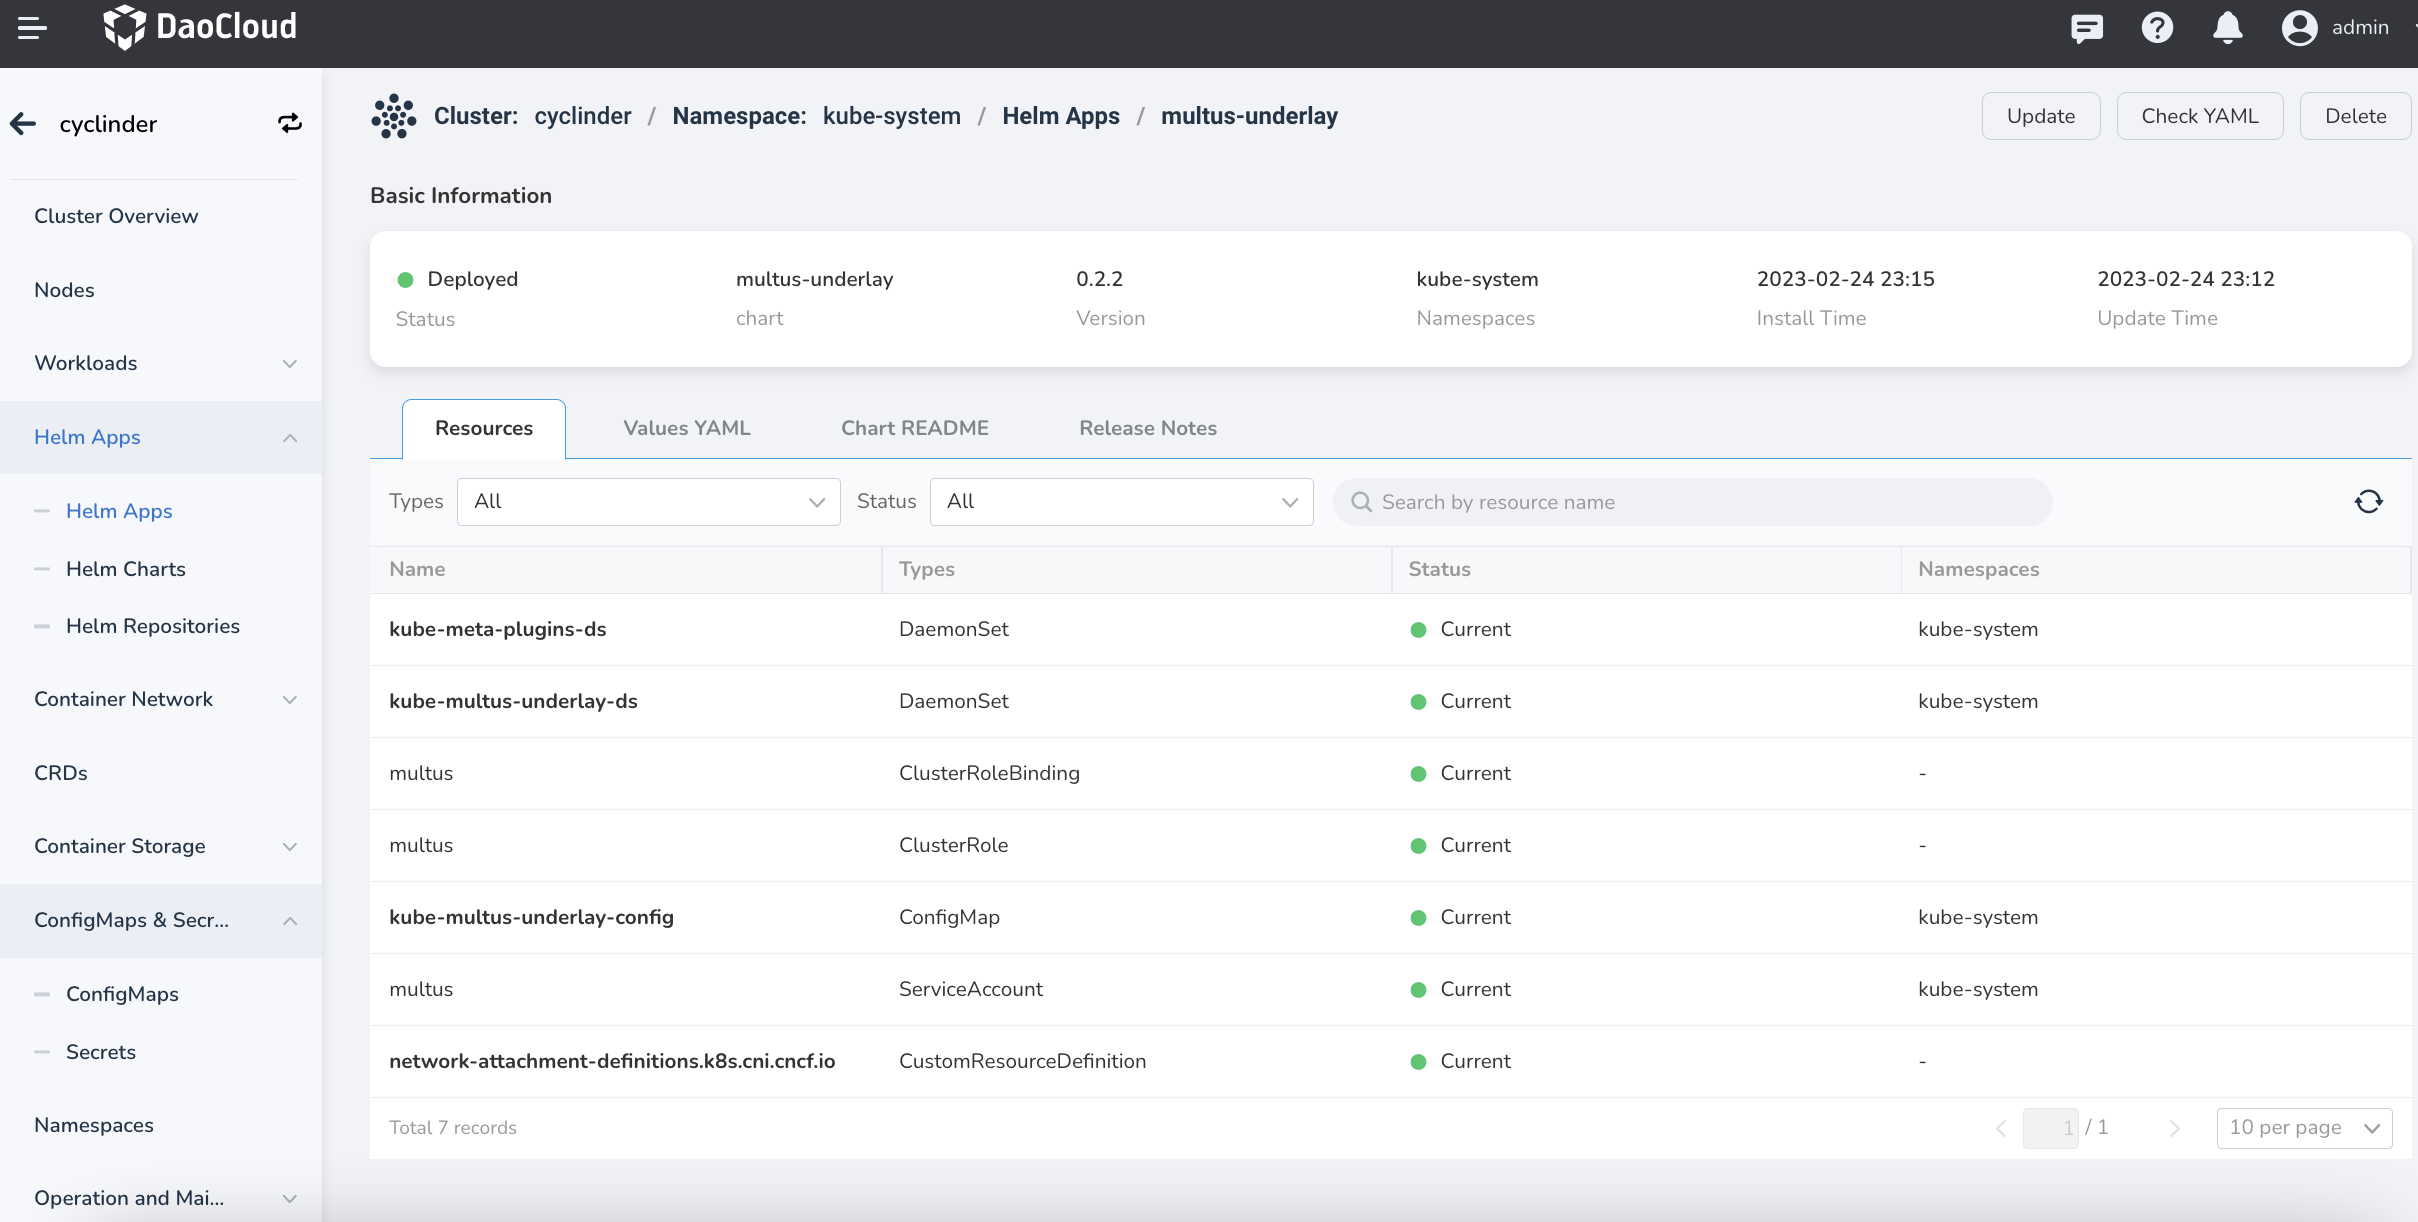Open Namespaces in the sidebar

click(x=94, y=1125)
